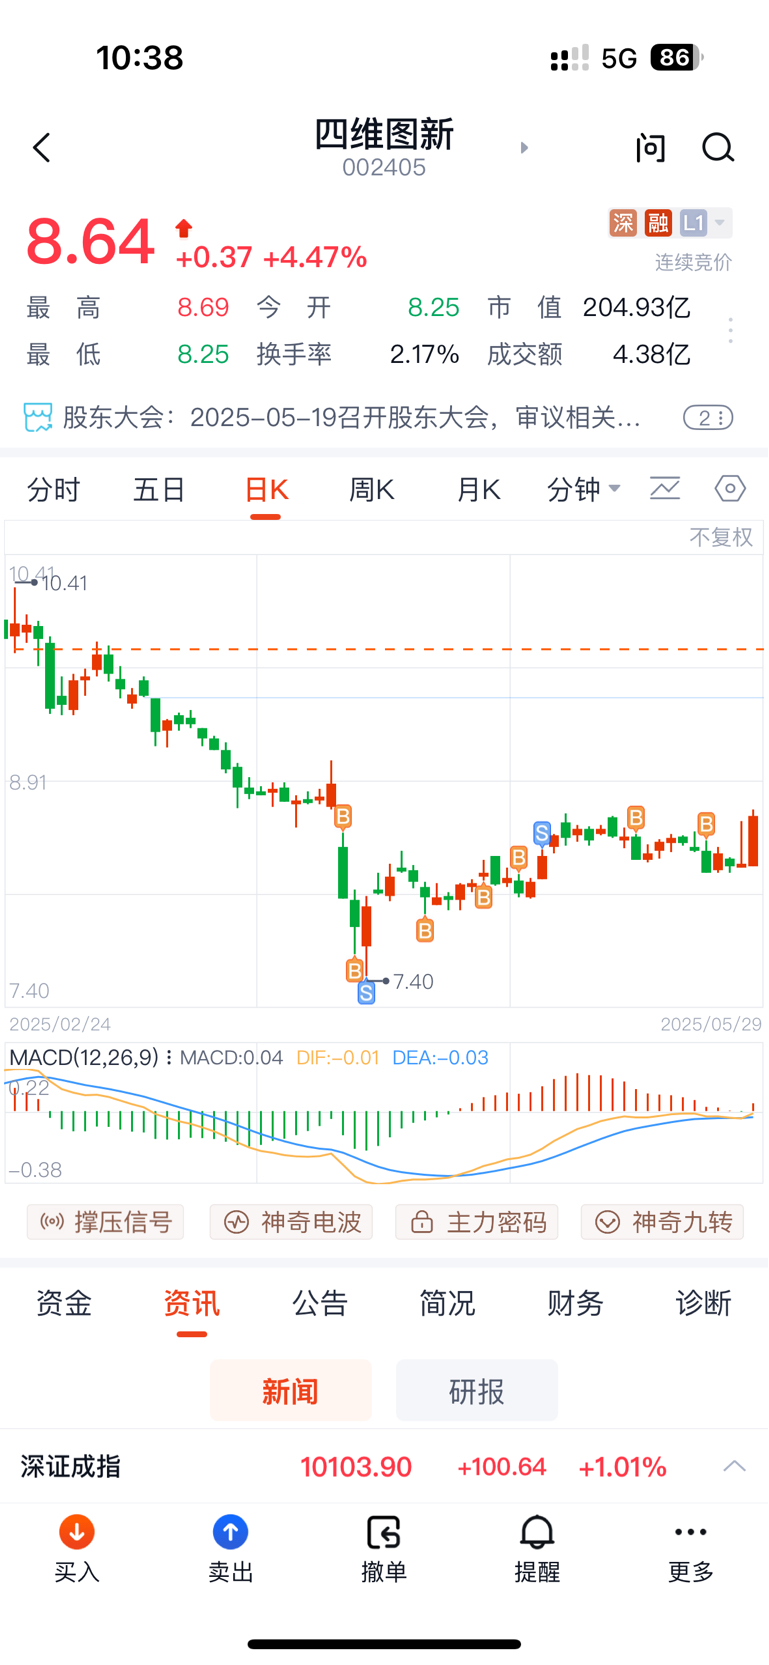Tap the 买入 buy button
The image size is (769, 1665).
[x=77, y=1549]
